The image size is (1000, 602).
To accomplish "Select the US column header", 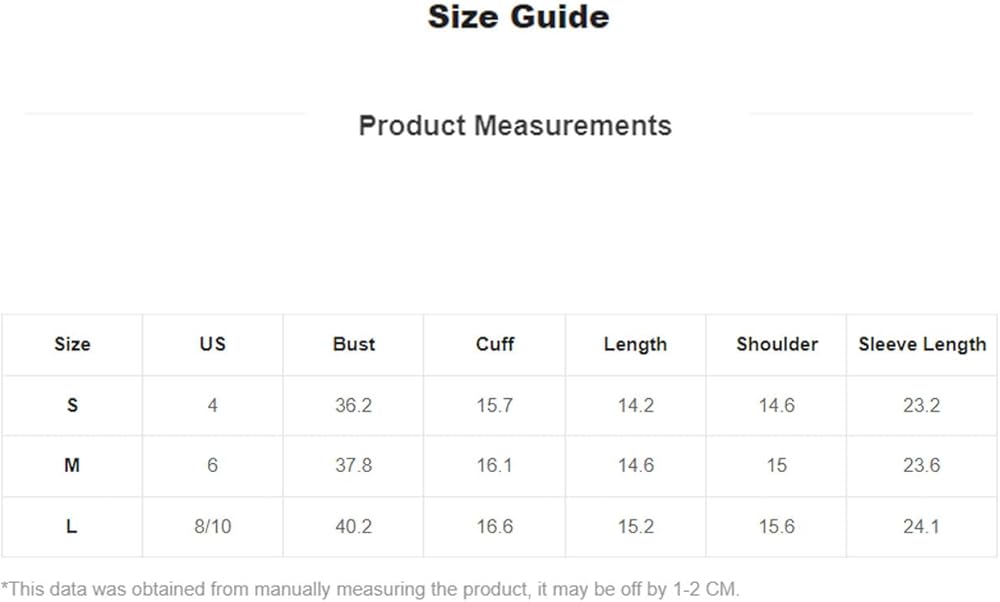I will click(213, 344).
